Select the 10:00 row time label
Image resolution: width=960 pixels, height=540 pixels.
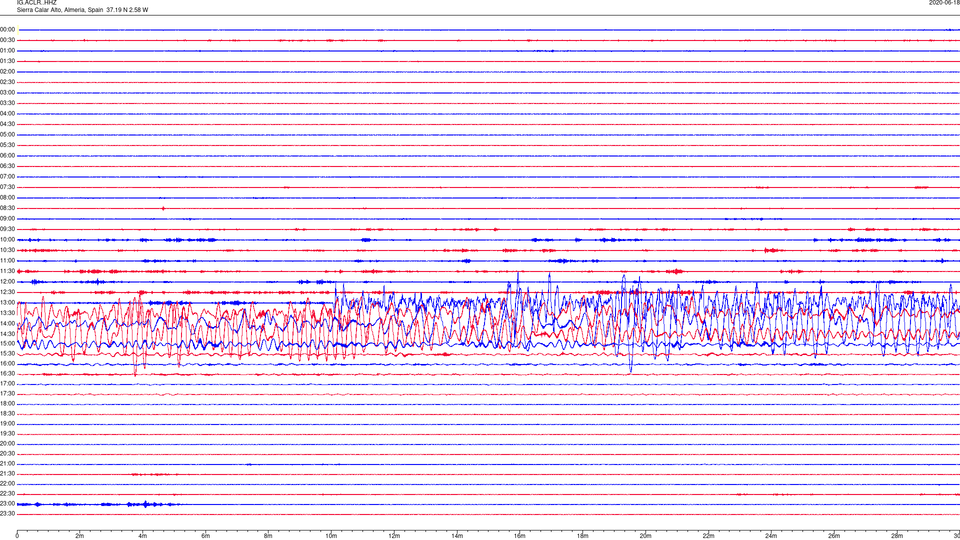click(7, 239)
